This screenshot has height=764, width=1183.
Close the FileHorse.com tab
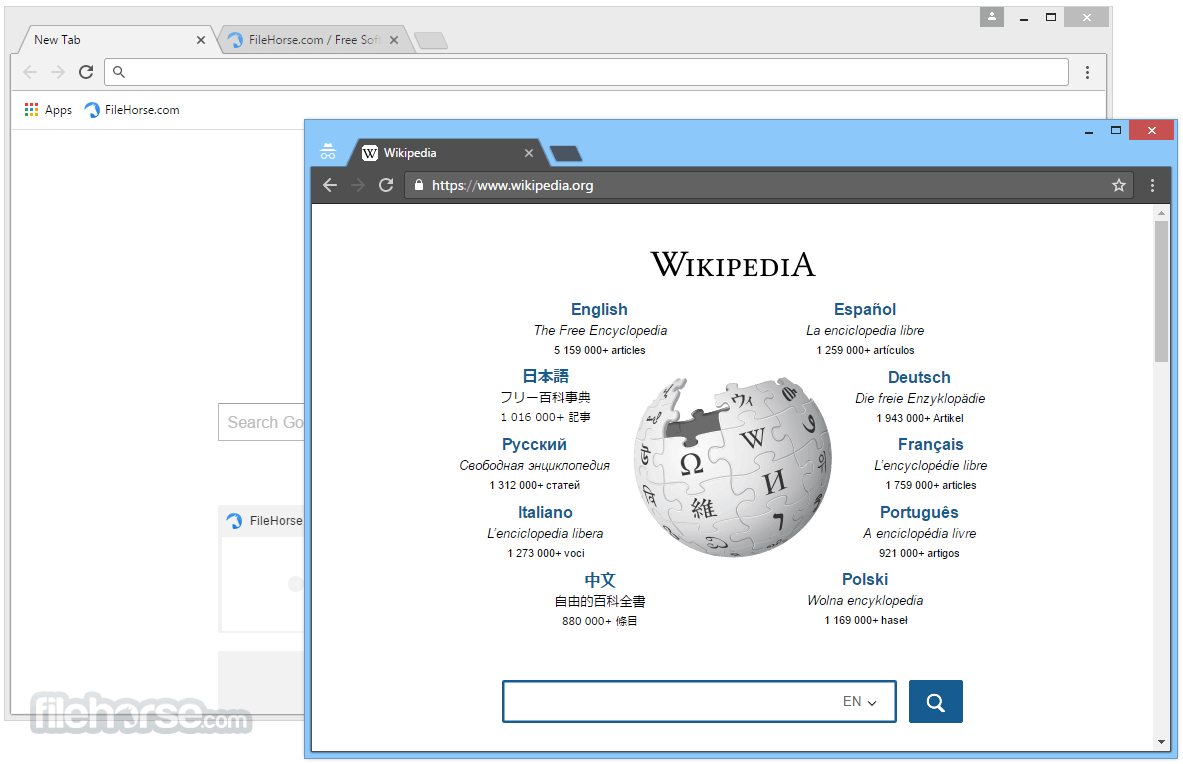(394, 40)
